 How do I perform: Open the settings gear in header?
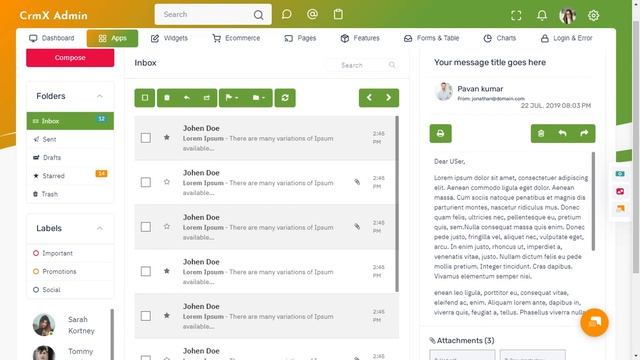(x=593, y=16)
